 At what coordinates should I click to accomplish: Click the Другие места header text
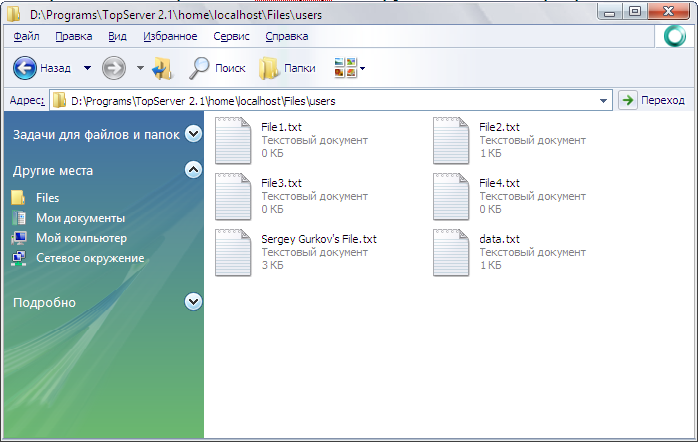point(53,170)
